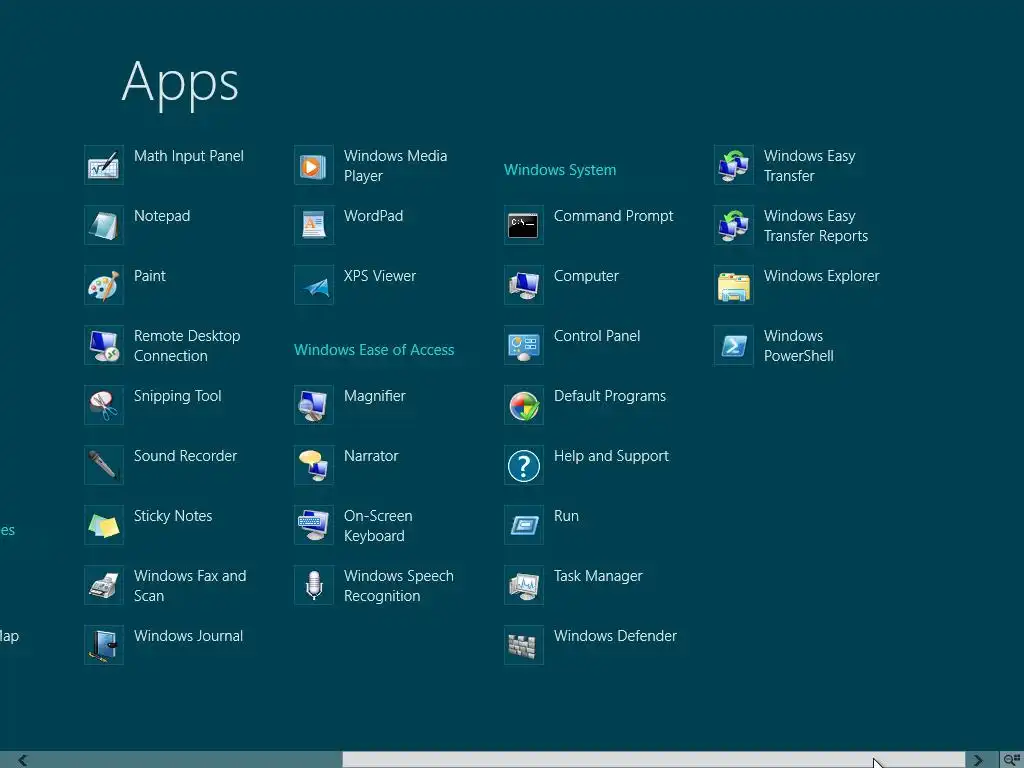Open the Windows Easy Transfer icon
This screenshot has height=768, width=1024.
click(734, 165)
